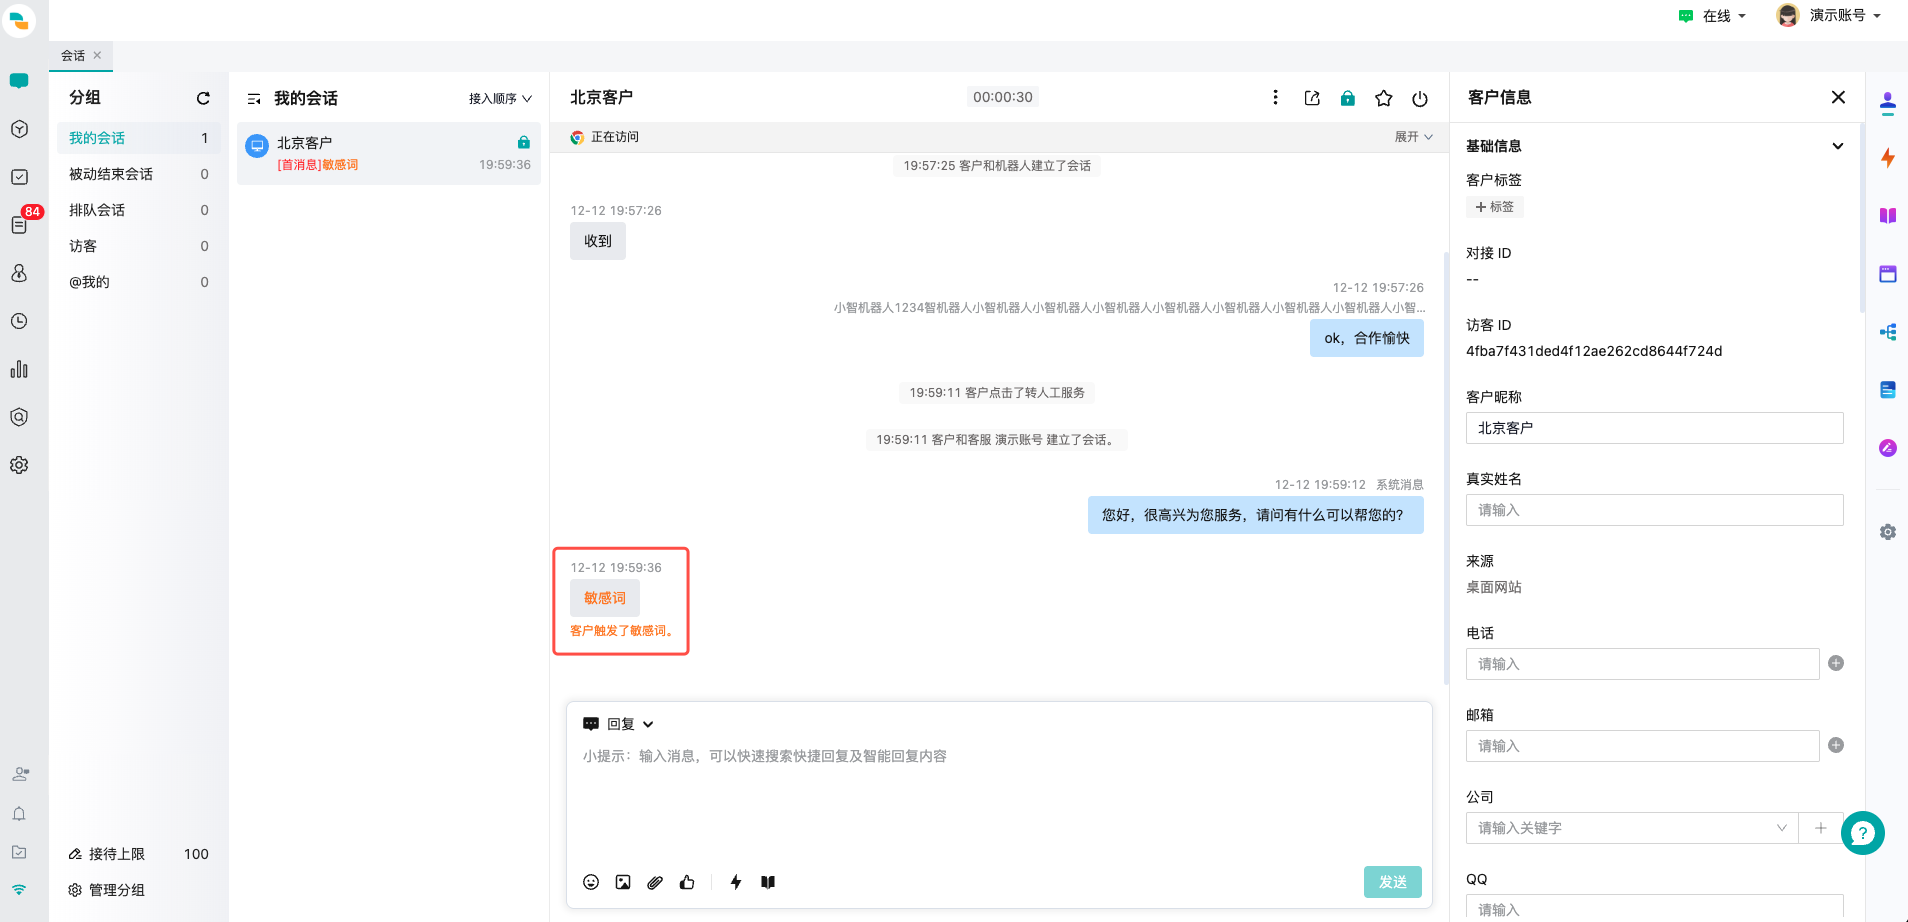Toggle the star to favorite this conversation
This screenshot has height=922, width=1908.
[1383, 98]
